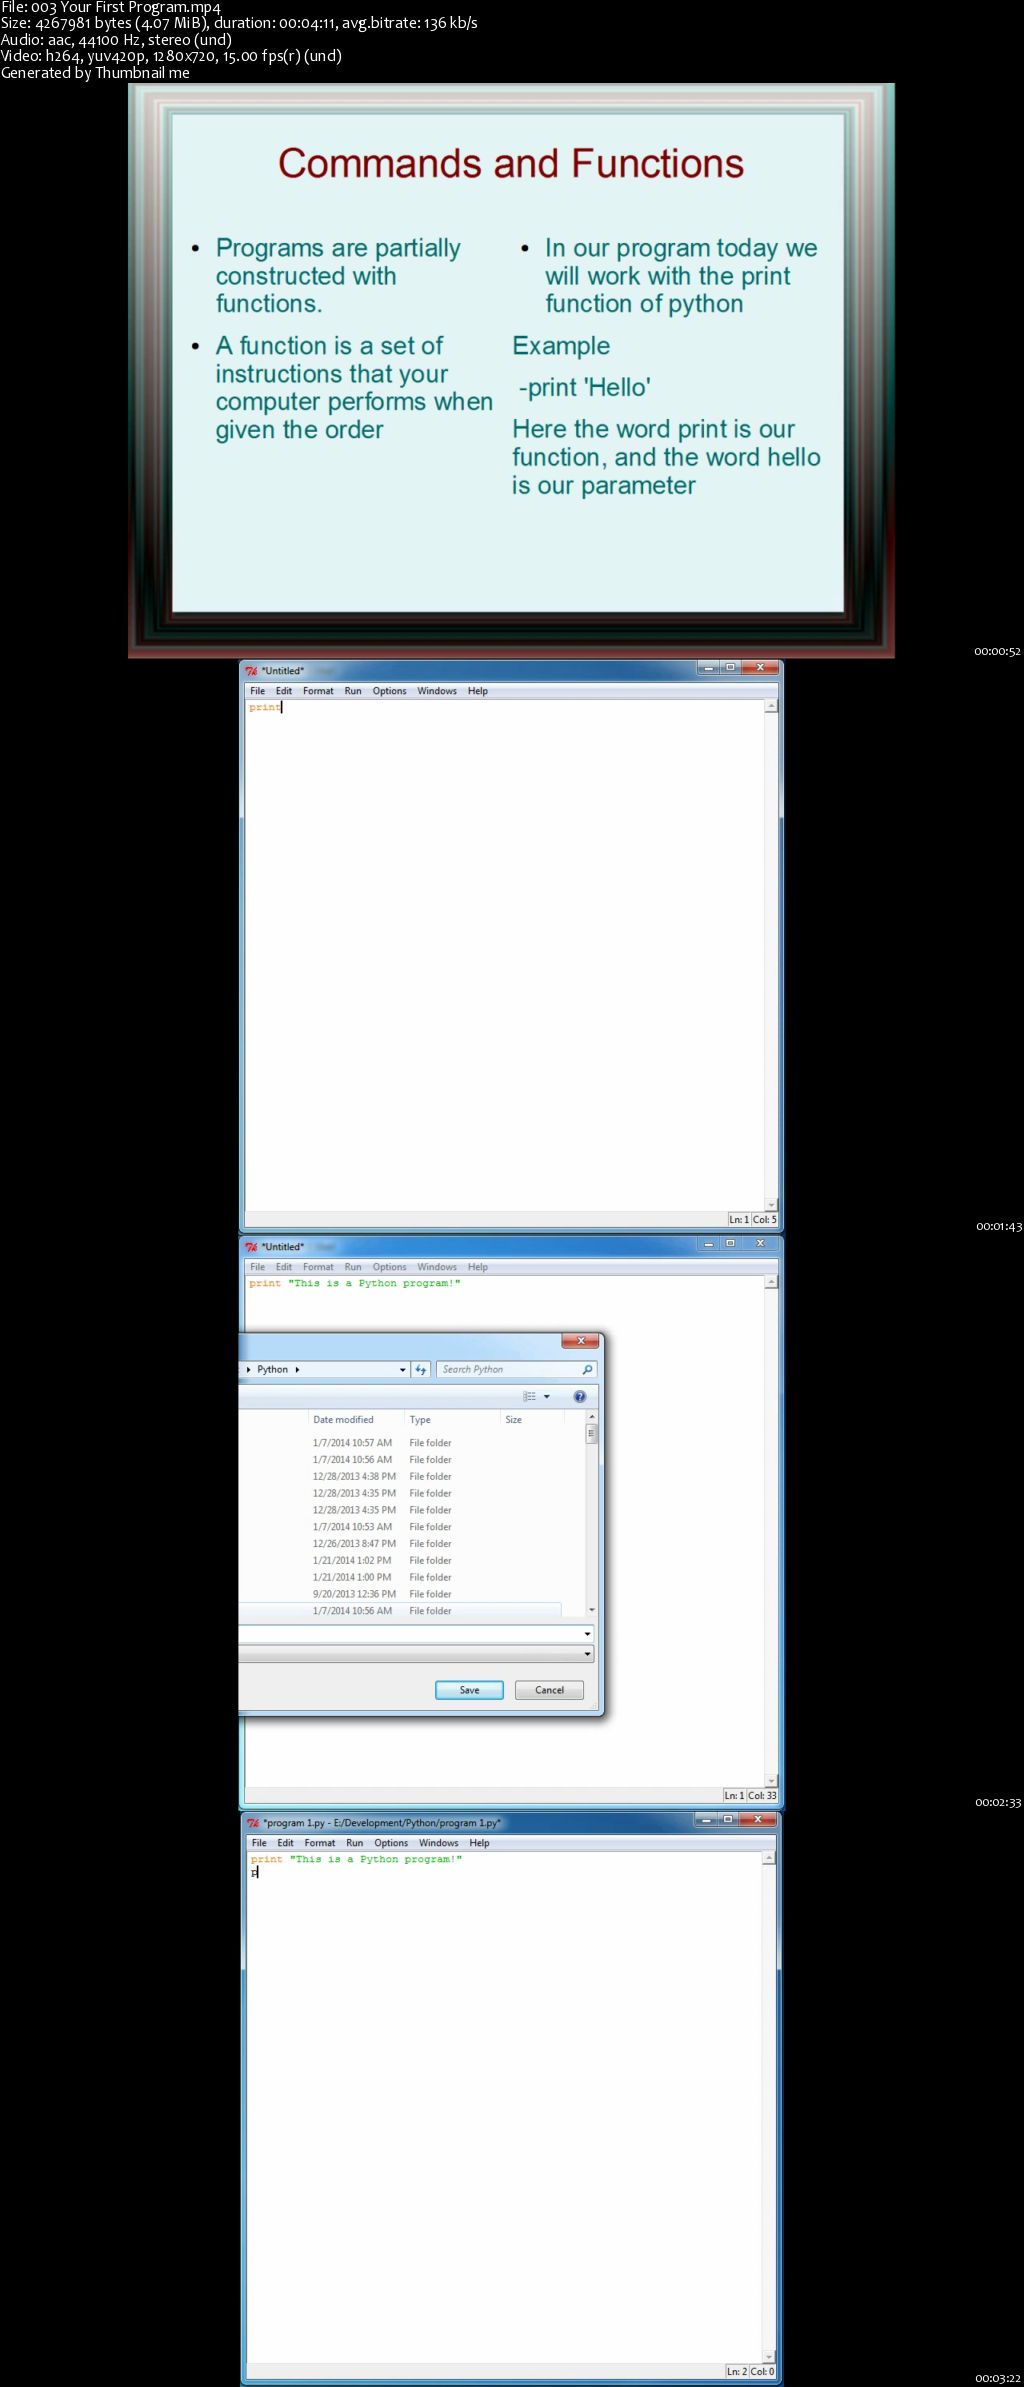
Task: Open the Run menu in the program 1.py window
Action: (354, 1842)
